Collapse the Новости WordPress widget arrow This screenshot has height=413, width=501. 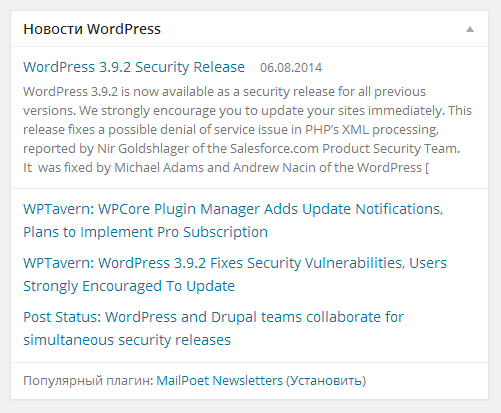(x=470, y=29)
